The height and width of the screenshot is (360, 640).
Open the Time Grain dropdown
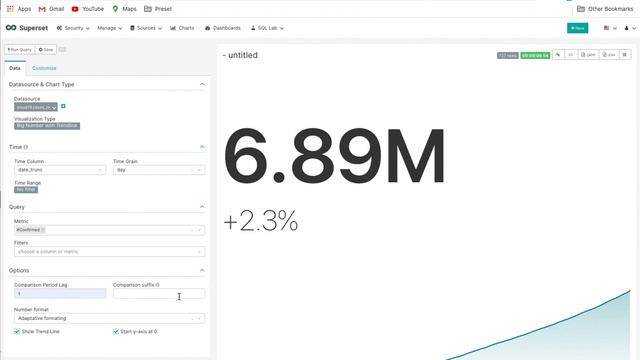pos(159,170)
